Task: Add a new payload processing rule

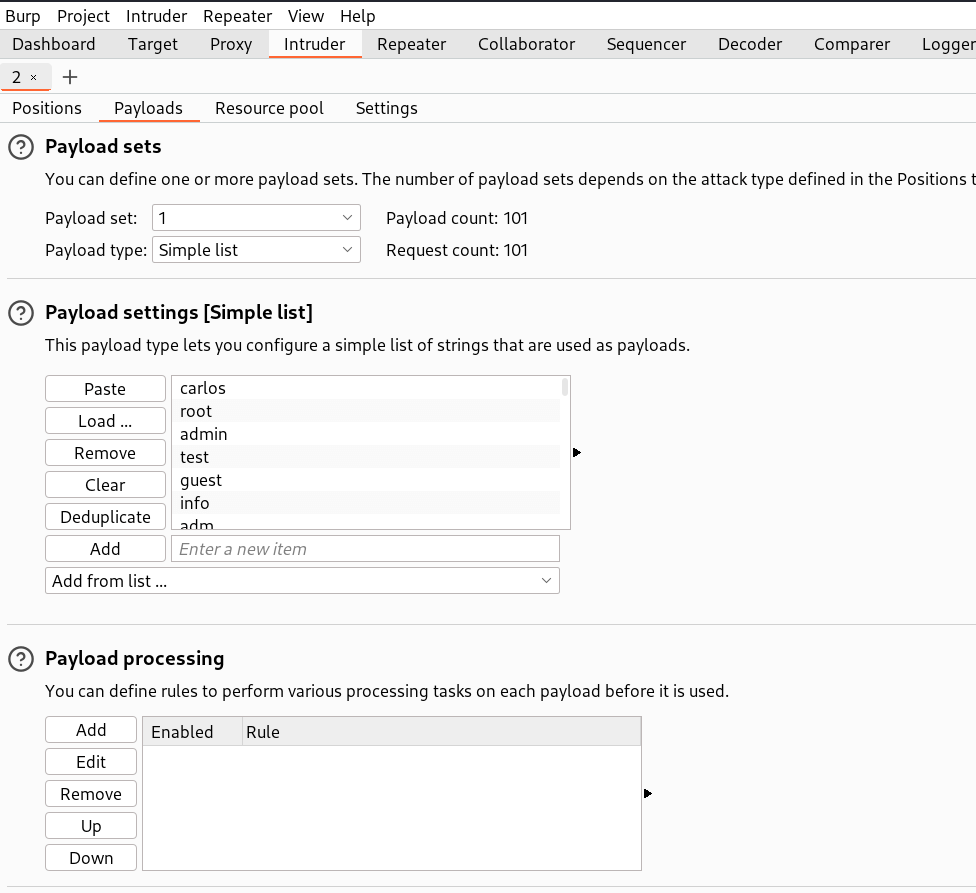Action: click(90, 729)
